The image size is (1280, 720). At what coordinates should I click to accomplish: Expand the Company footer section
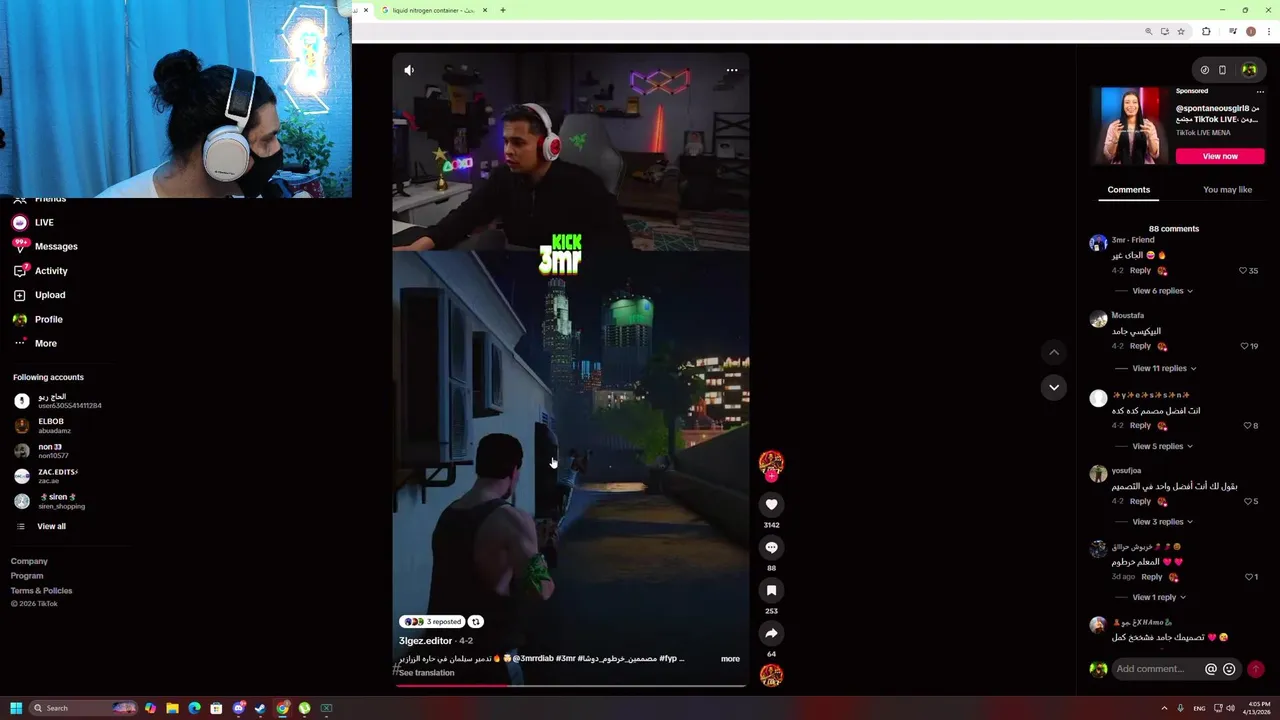point(29,561)
